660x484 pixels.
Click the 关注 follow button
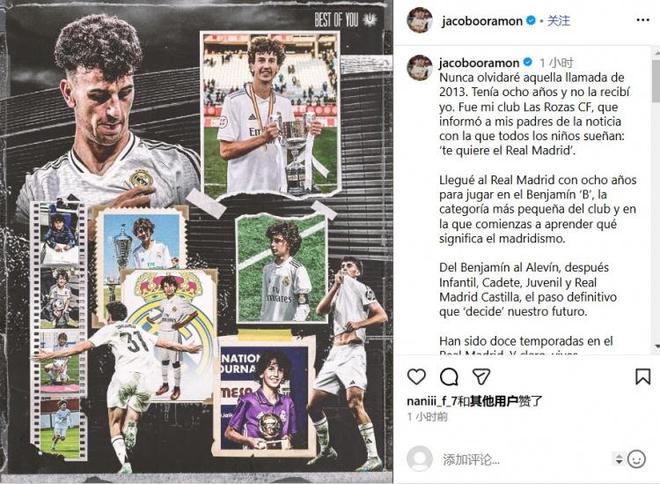coord(559,20)
